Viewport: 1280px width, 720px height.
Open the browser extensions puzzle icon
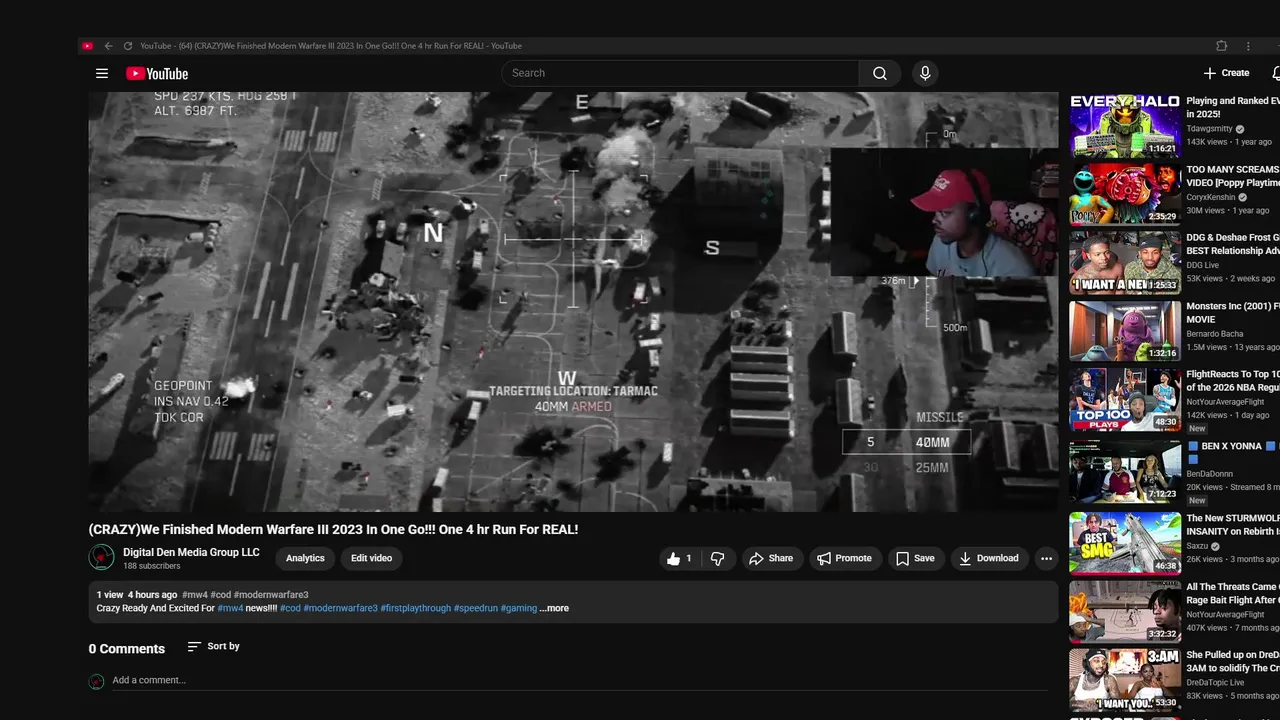click(x=1221, y=46)
